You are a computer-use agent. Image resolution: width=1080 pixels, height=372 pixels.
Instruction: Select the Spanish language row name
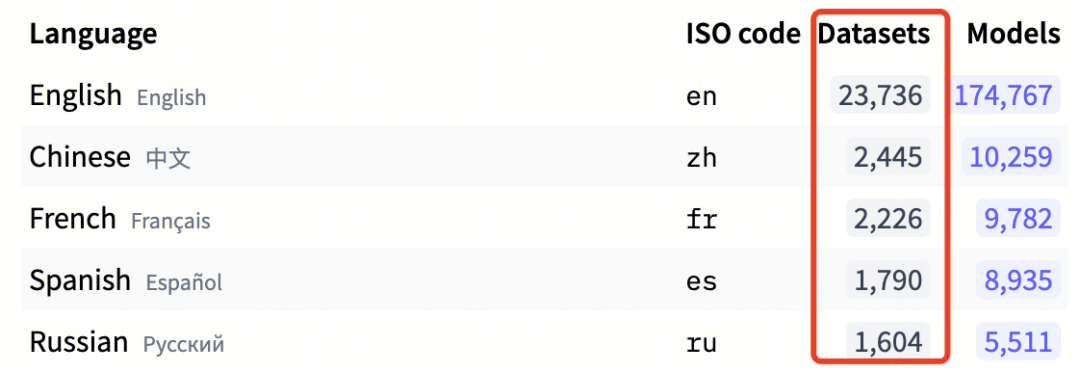(x=79, y=280)
